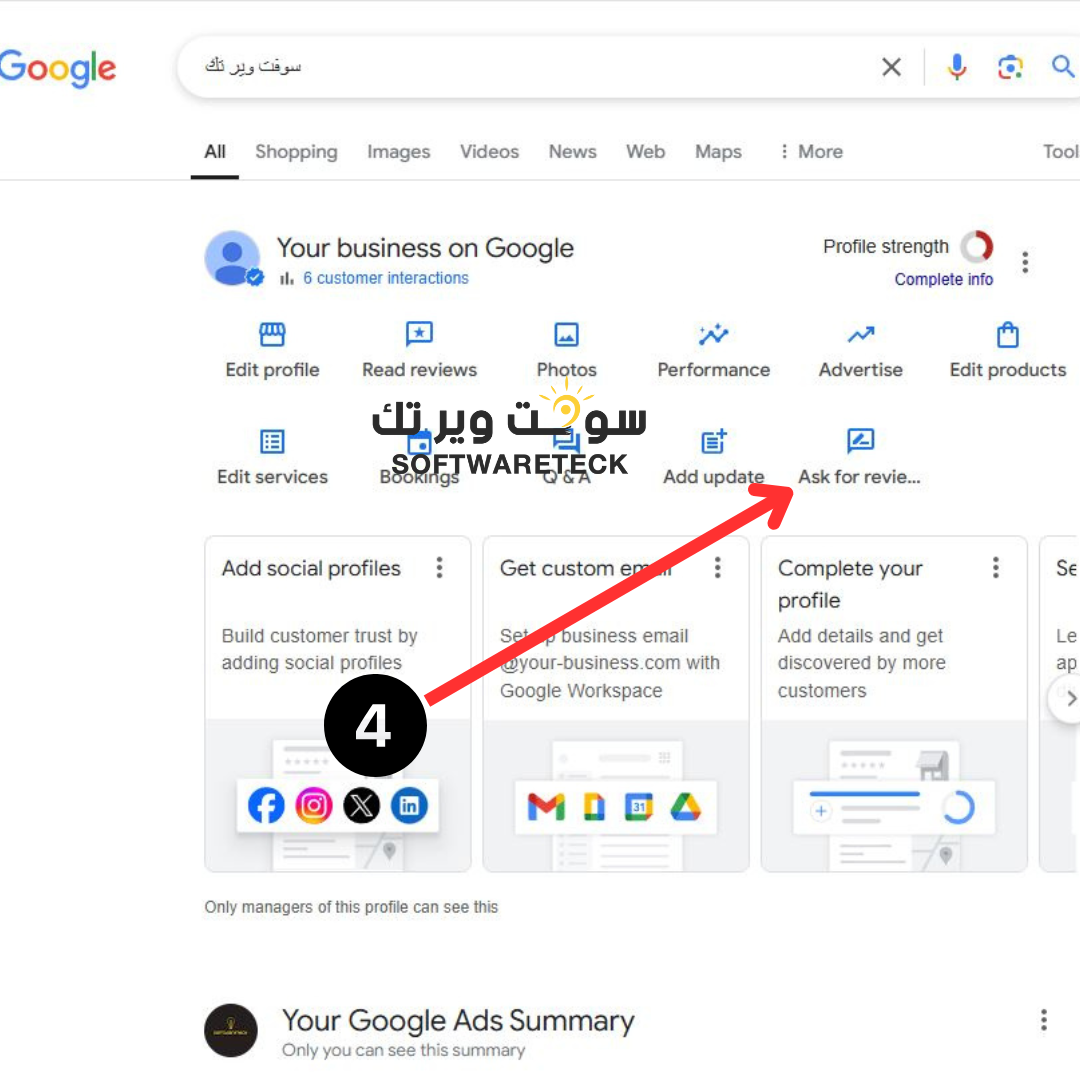The image size is (1080, 1080).
Task: Show next cards with right arrow
Action: click(x=1070, y=698)
